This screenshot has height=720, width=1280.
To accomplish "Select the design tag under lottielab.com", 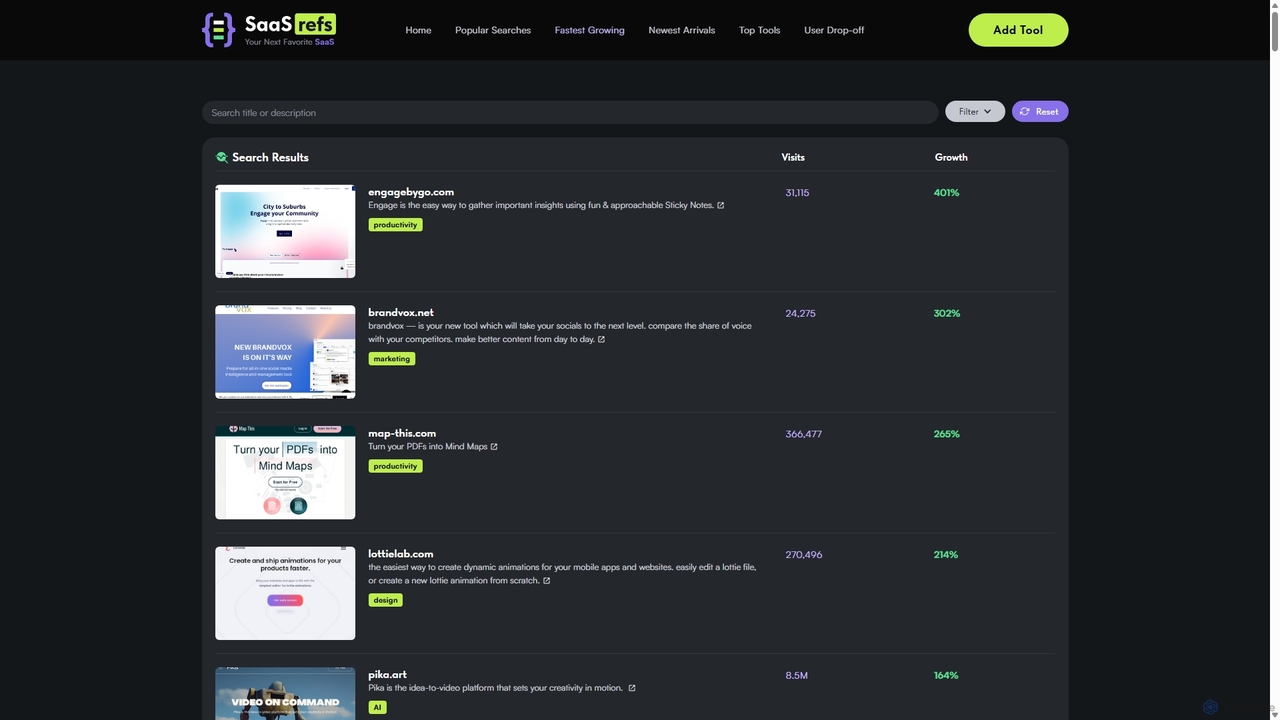I will 385,600.
